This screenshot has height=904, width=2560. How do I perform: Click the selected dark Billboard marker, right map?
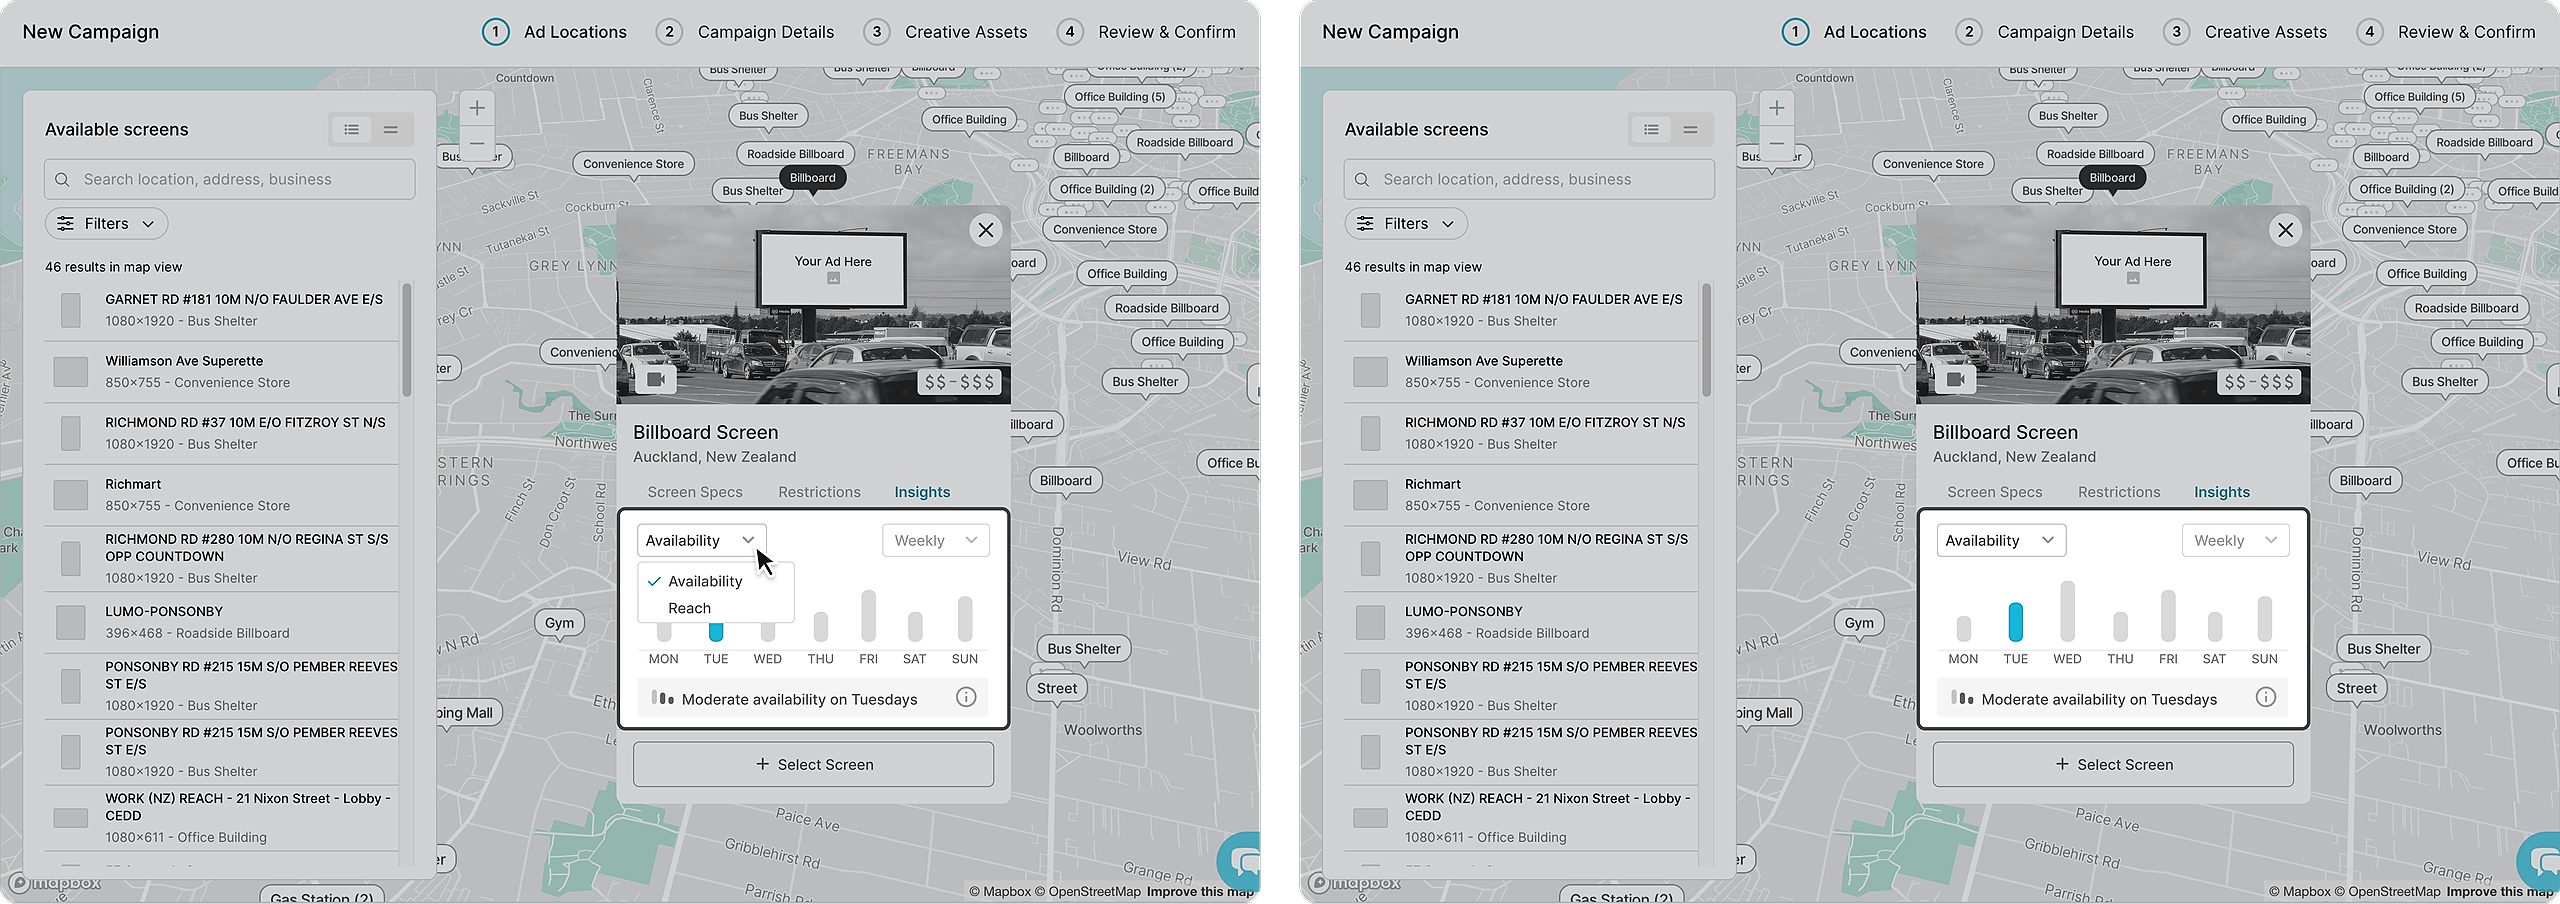(2112, 178)
